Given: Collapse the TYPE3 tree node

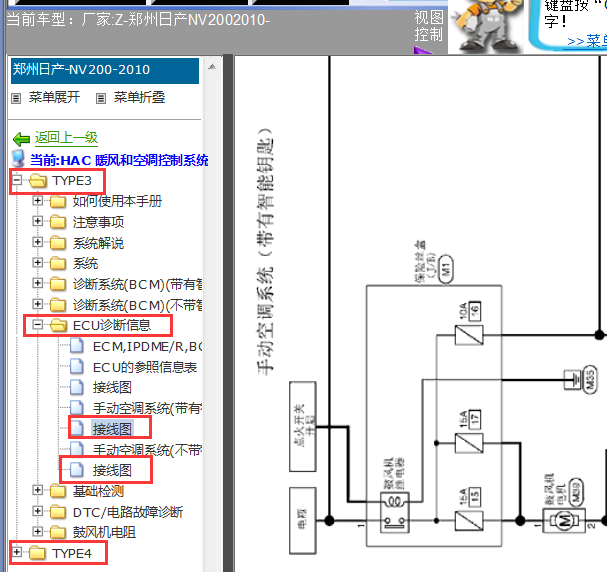Looking at the screenshot, I should tap(17, 180).
